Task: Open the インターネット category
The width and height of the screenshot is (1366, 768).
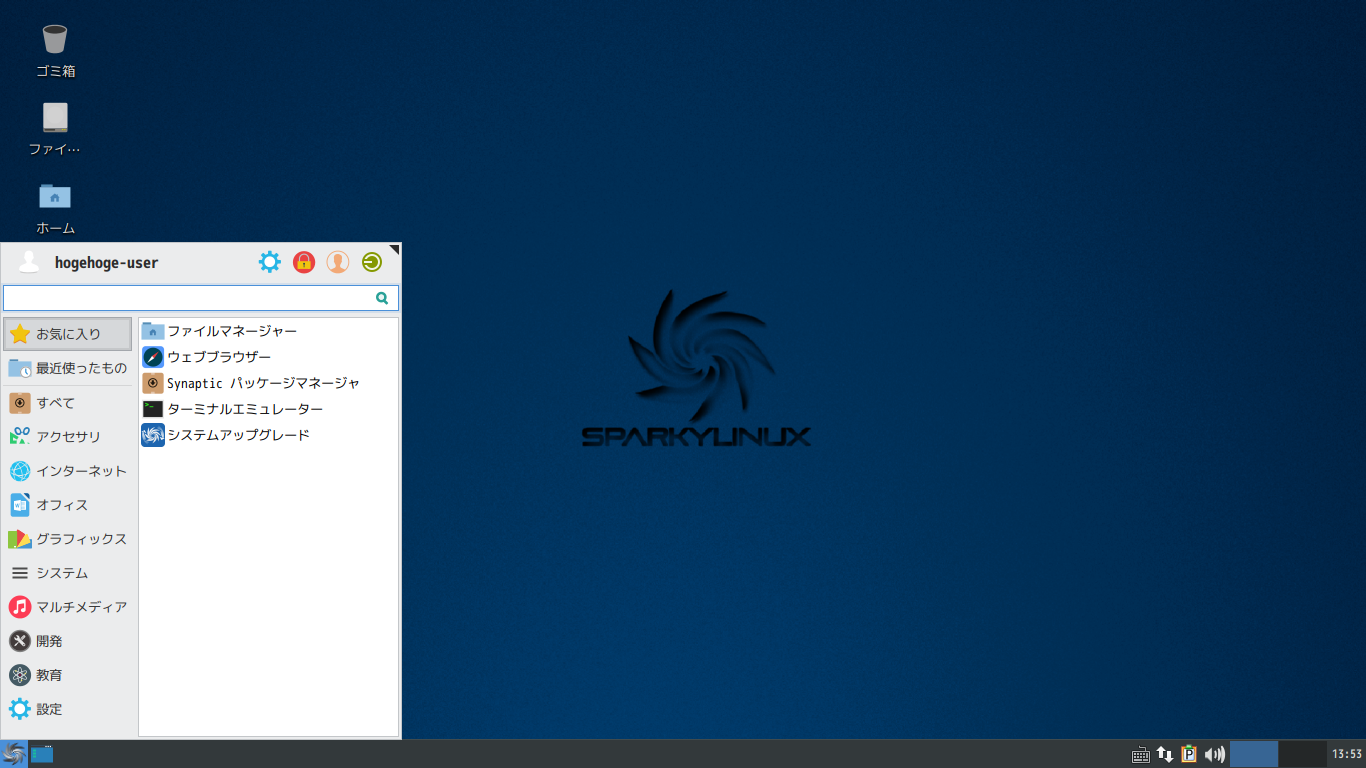Action: pos(68,471)
